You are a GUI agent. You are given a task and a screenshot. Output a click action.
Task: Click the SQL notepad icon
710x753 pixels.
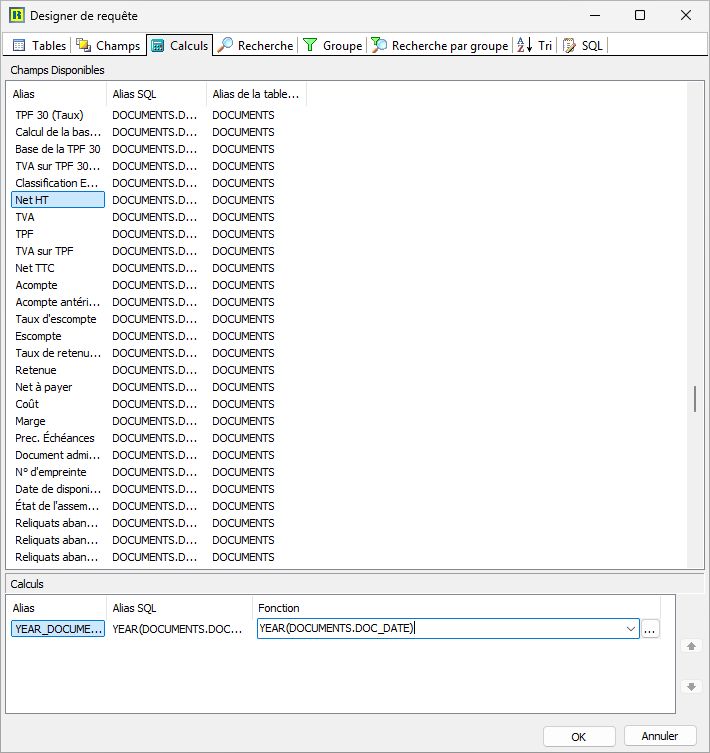(569, 46)
